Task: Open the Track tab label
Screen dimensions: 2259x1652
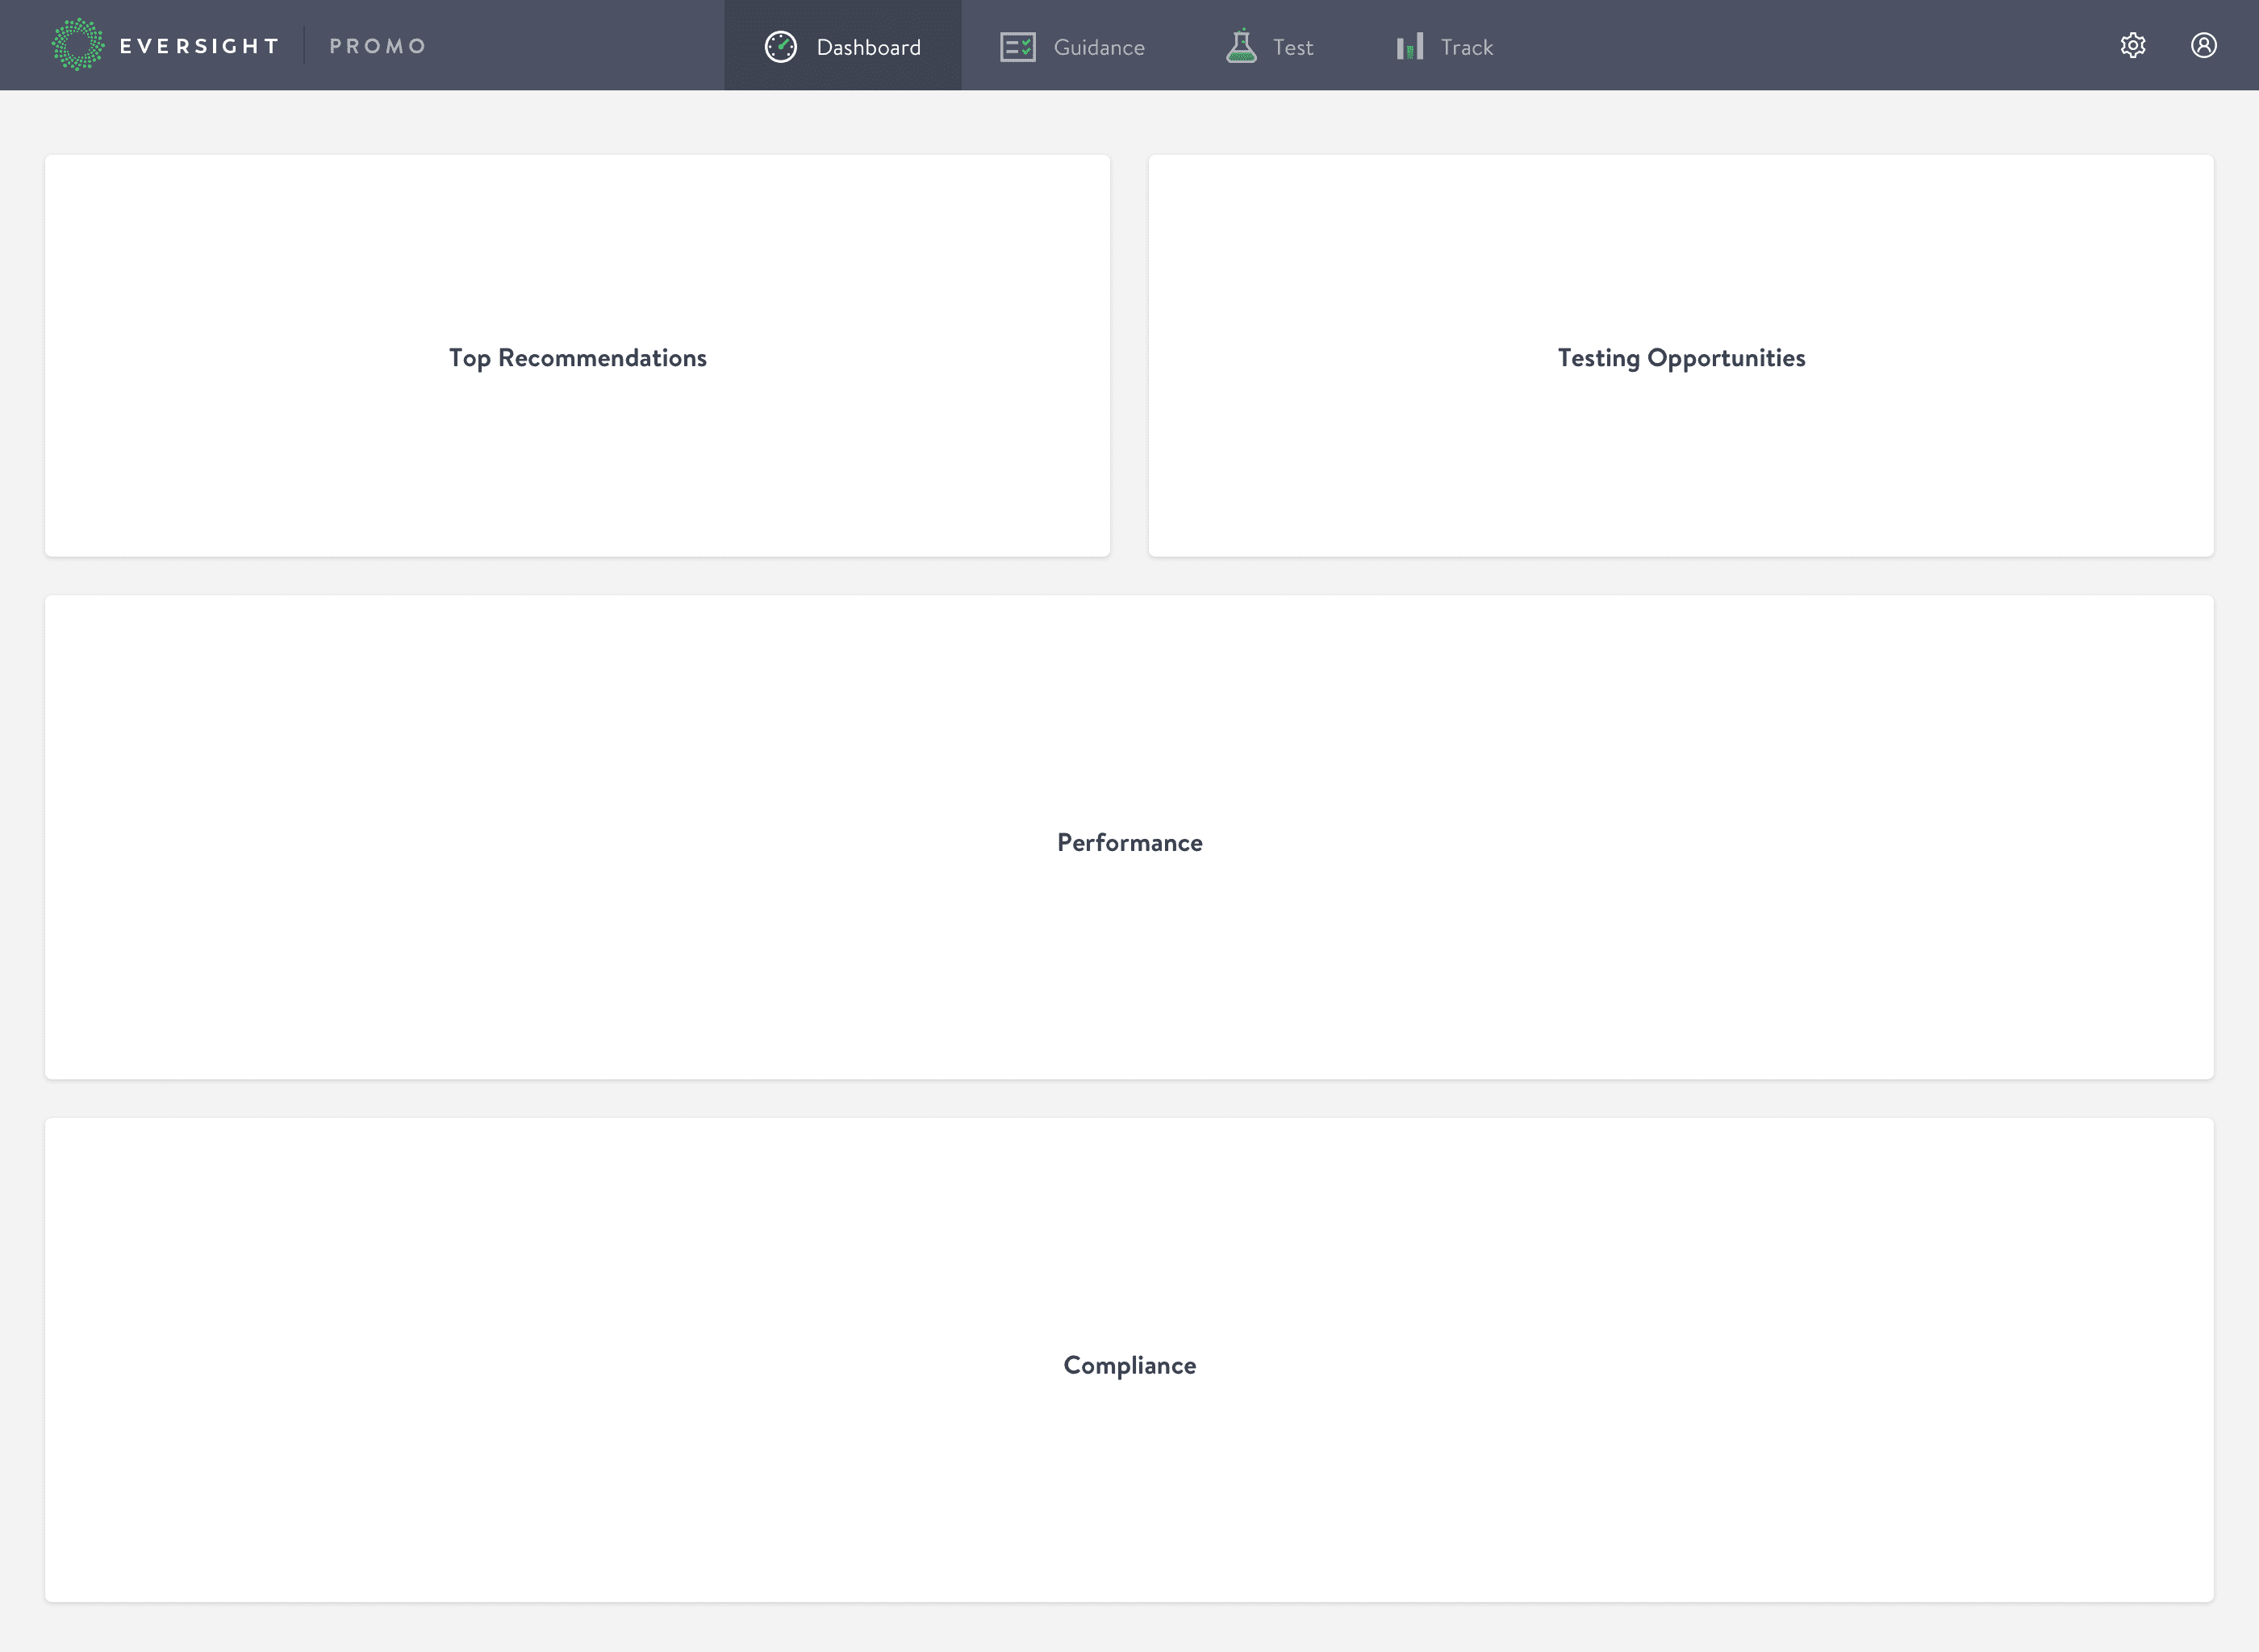Action: click(x=1467, y=47)
